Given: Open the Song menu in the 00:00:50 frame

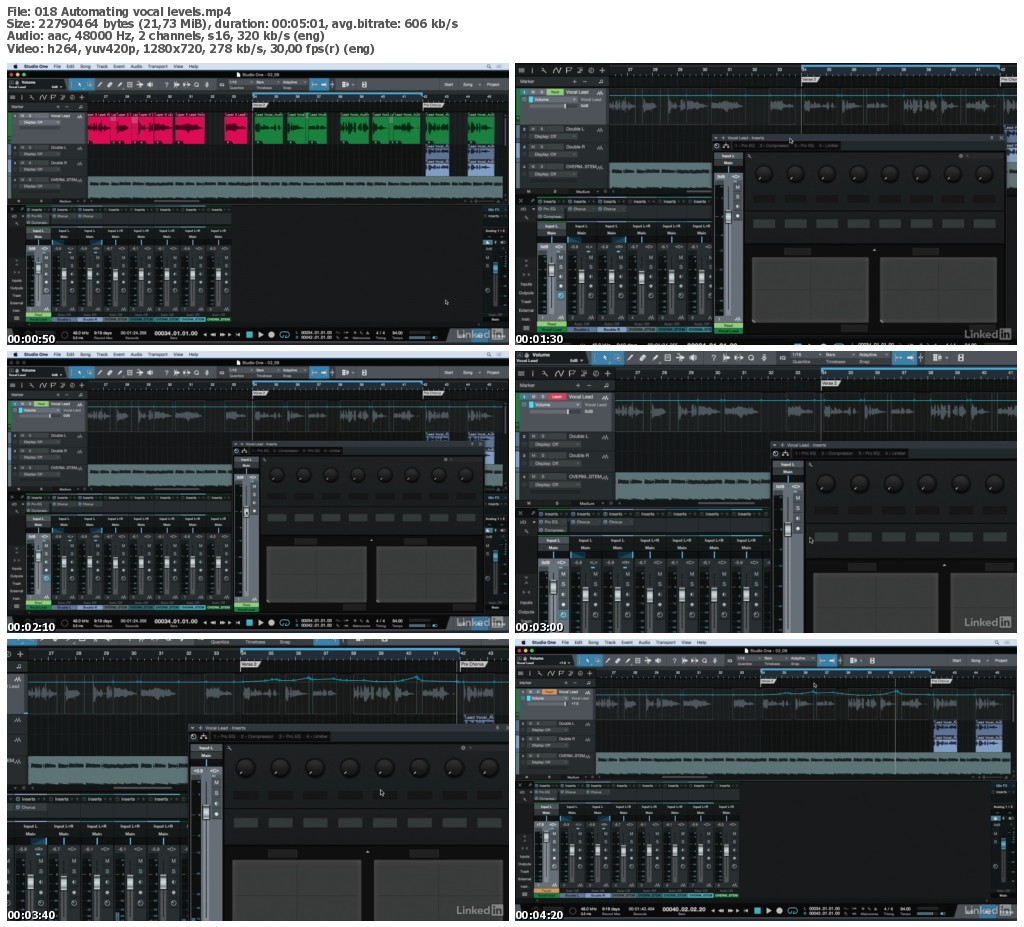Looking at the screenshot, I should coord(86,66).
